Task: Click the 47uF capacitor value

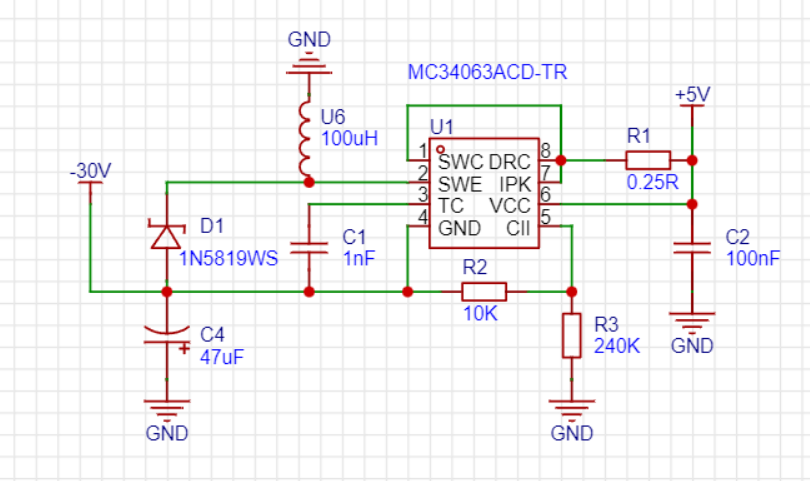Action: click(x=222, y=357)
